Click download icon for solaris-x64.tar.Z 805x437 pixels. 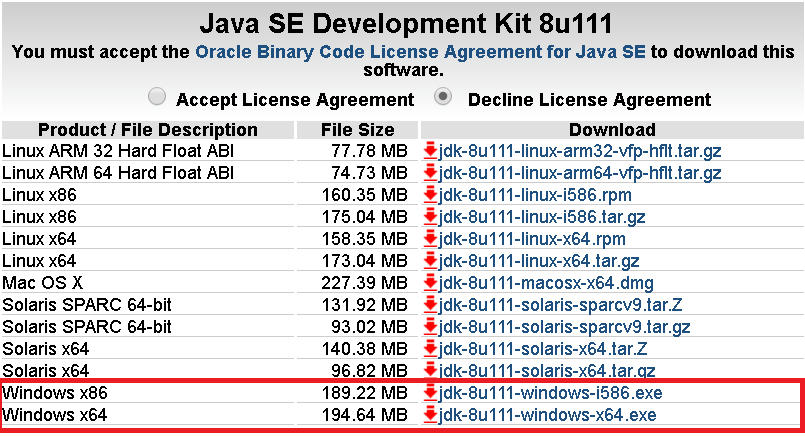[x=430, y=349]
